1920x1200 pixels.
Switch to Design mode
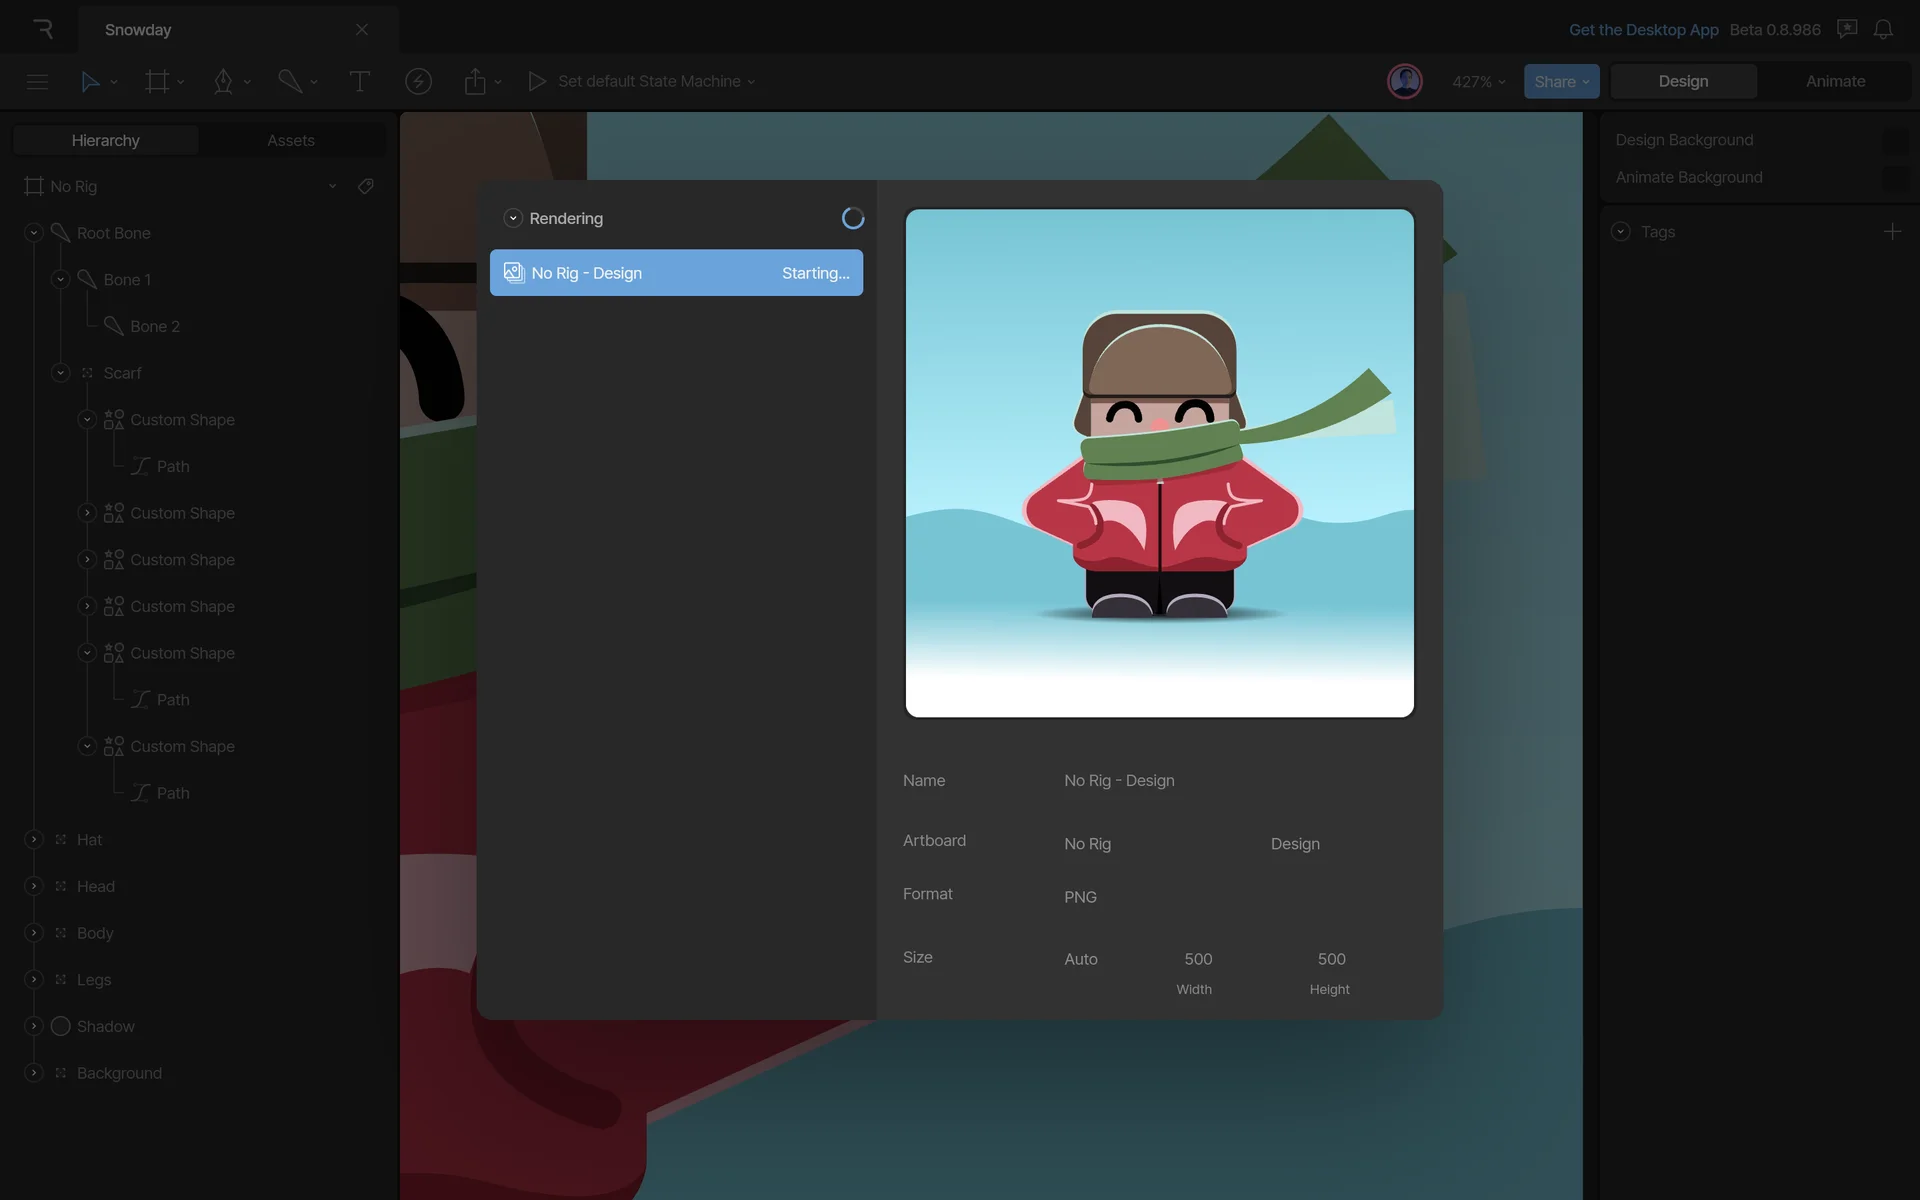pos(1683,82)
